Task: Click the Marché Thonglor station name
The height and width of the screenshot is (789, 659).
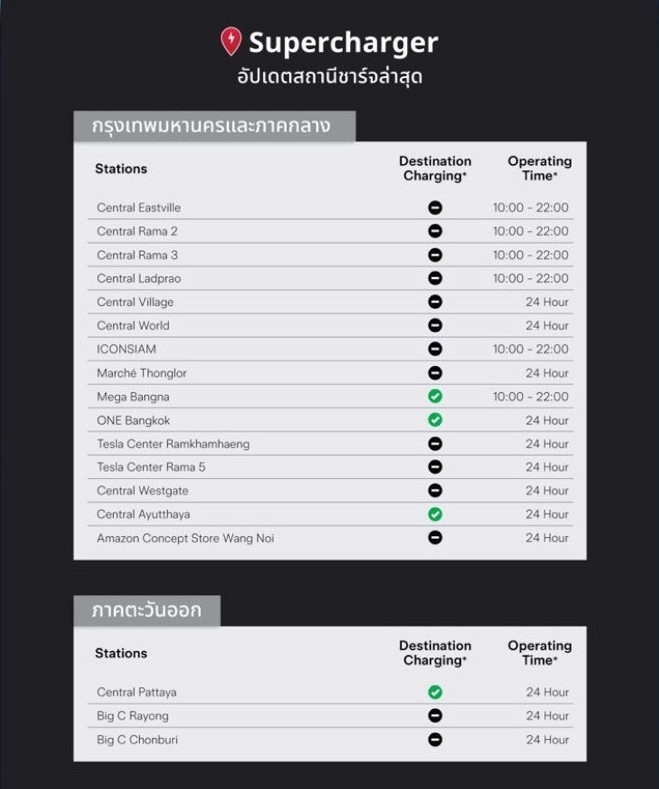Action: 142,373
